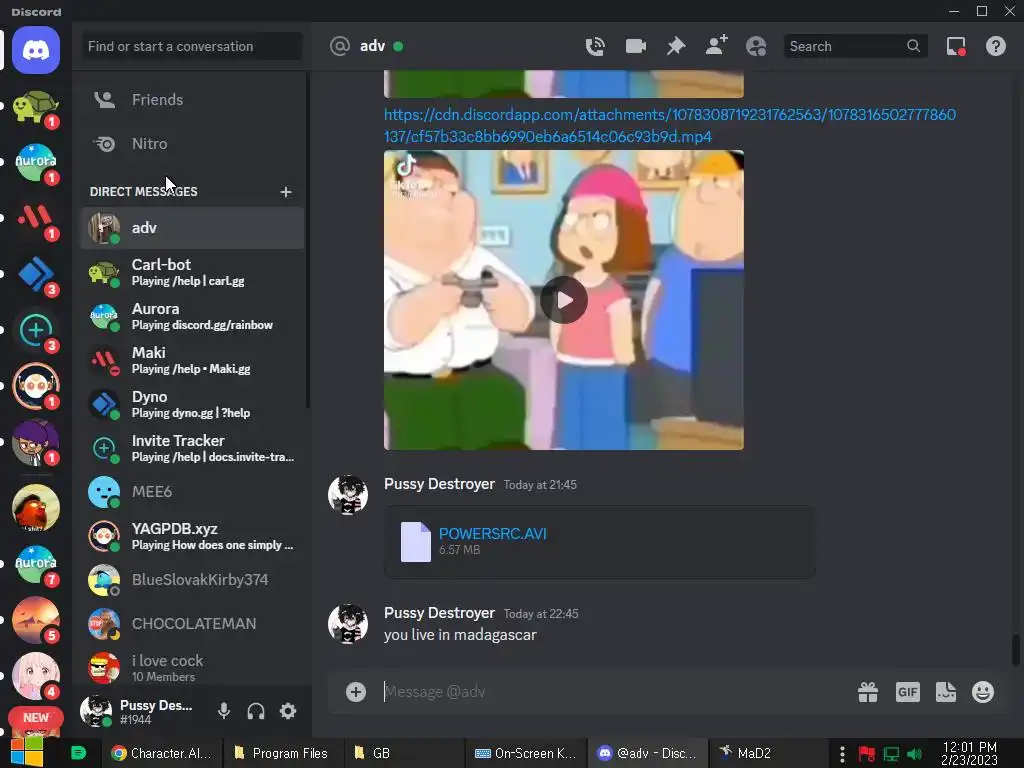Open the emoji picker
The height and width of the screenshot is (768, 1024).
coord(983,692)
